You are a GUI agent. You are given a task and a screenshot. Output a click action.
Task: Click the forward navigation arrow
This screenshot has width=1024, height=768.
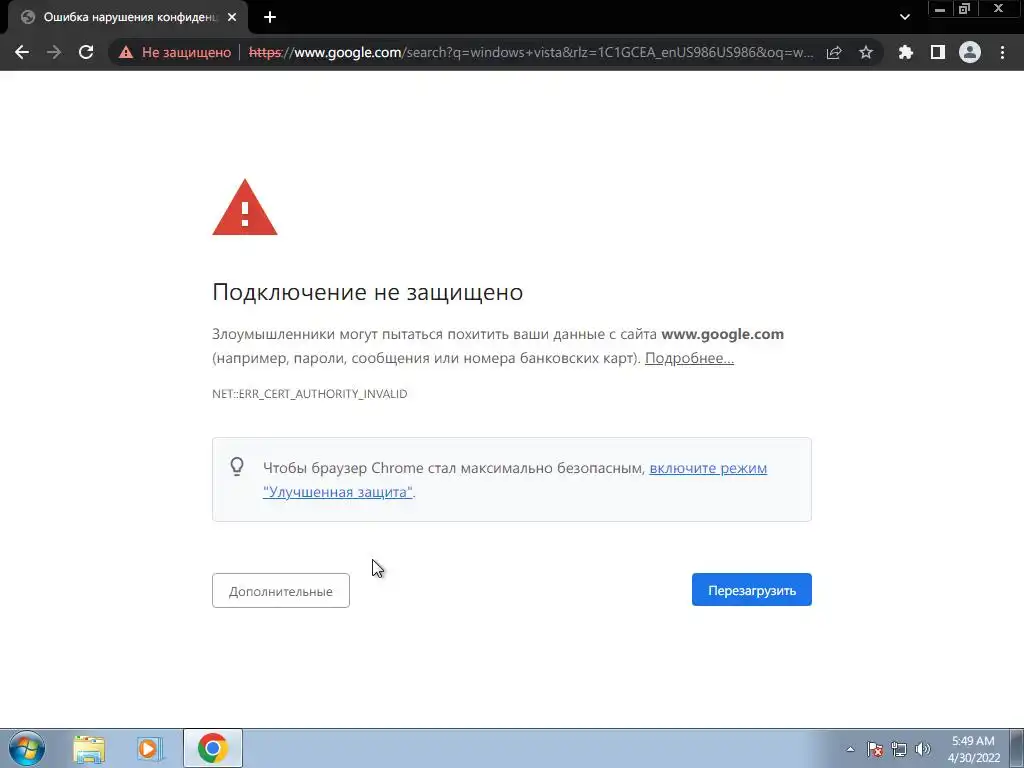[x=54, y=52]
